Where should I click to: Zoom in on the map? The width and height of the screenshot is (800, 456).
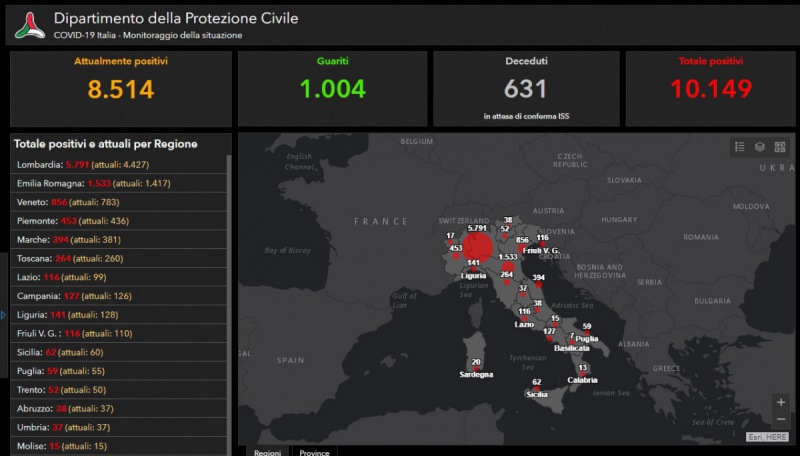780,402
